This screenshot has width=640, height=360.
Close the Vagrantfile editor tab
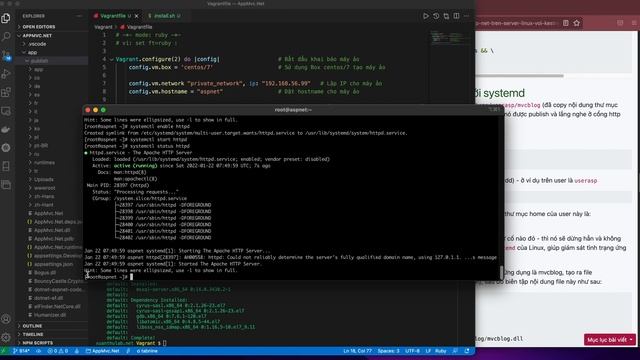[x=136, y=16]
